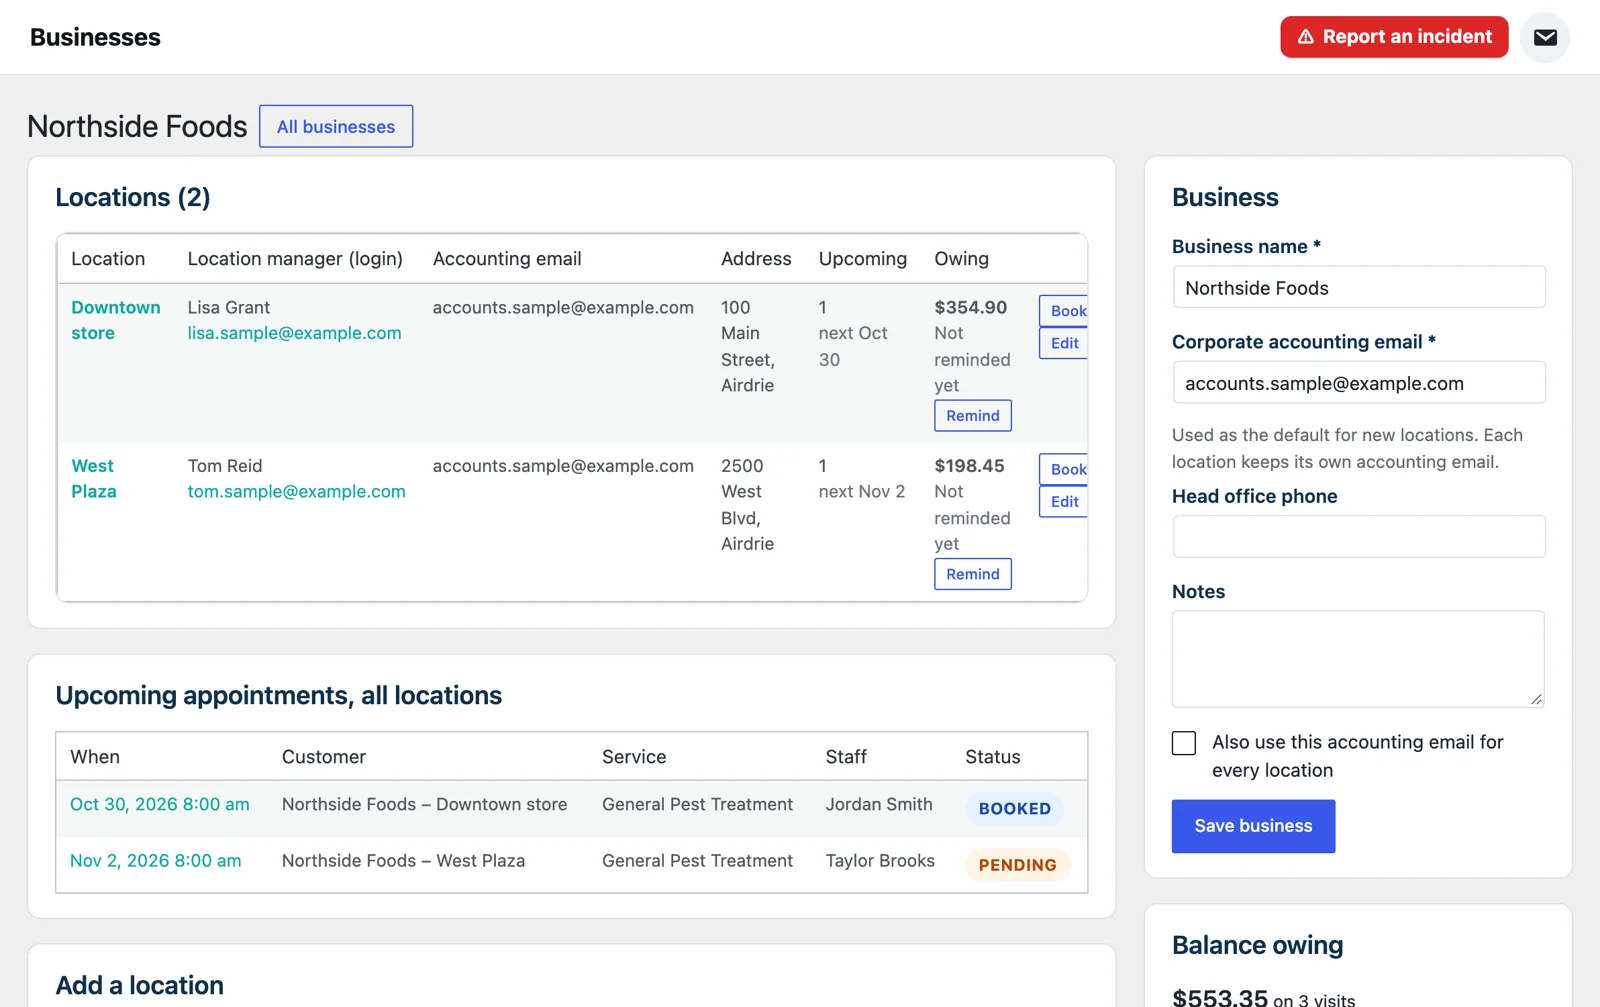Edit the Downtown store location
This screenshot has width=1600, height=1007.
[1064, 343]
